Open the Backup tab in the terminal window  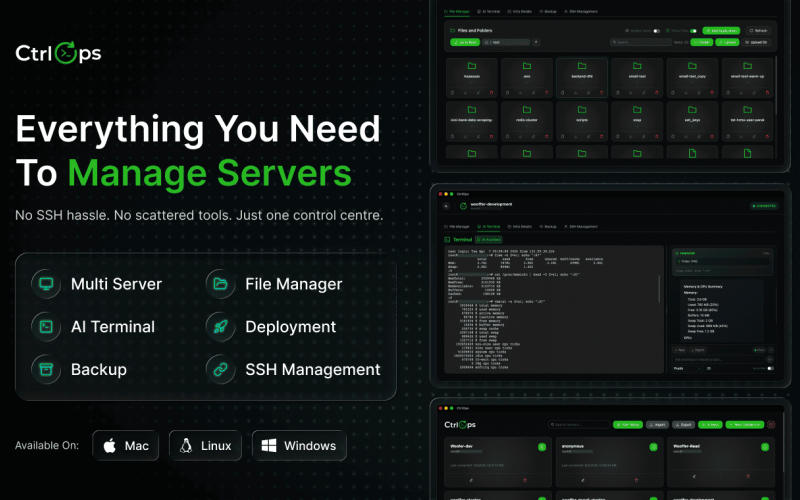[548, 227]
